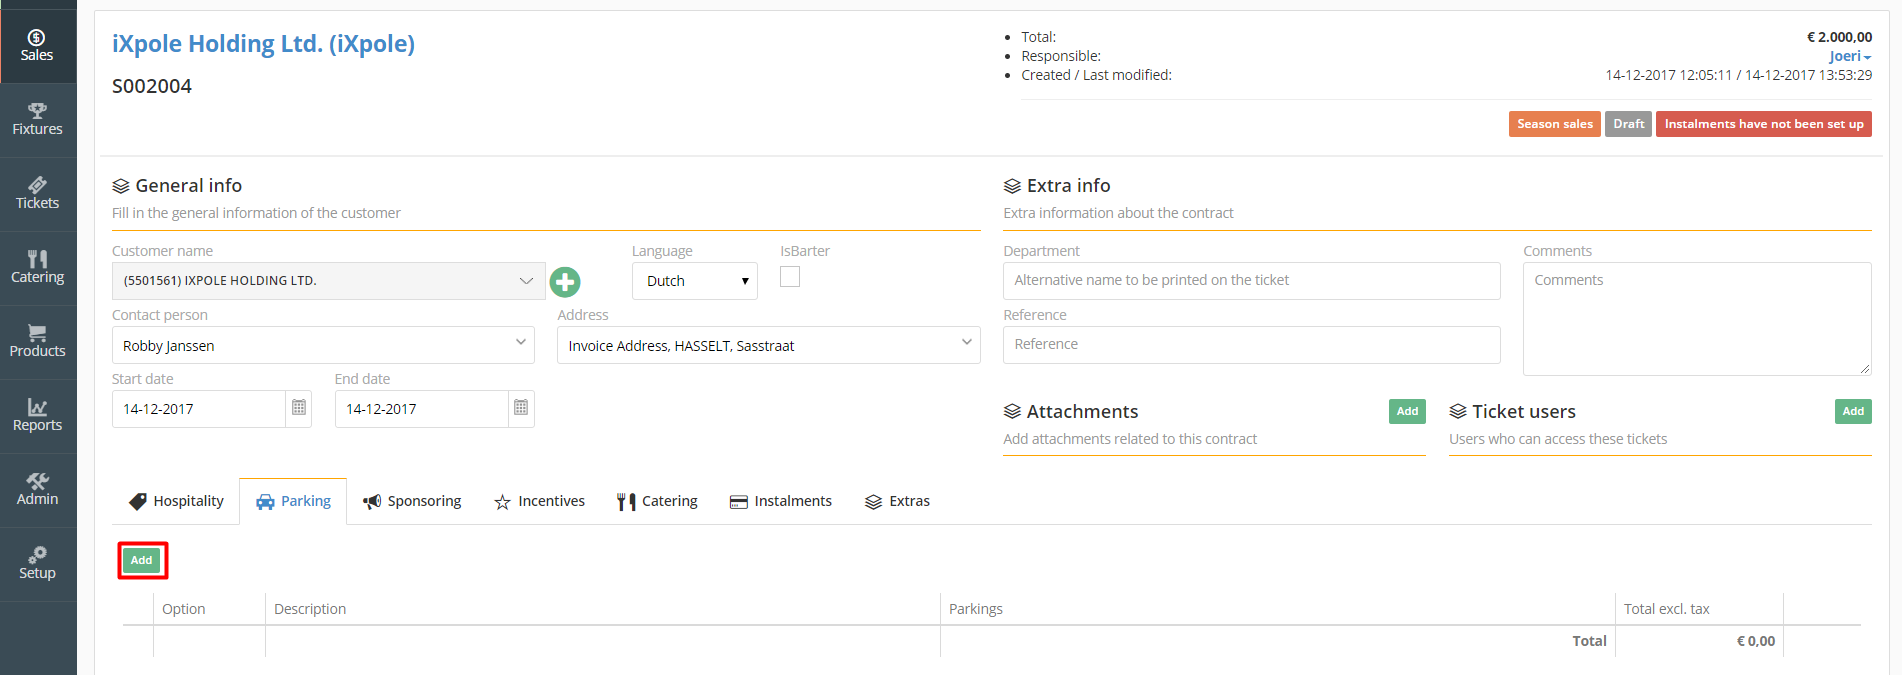Open the End date calendar picker
Viewport: 1902px width, 675px height.
click(521, 408)
